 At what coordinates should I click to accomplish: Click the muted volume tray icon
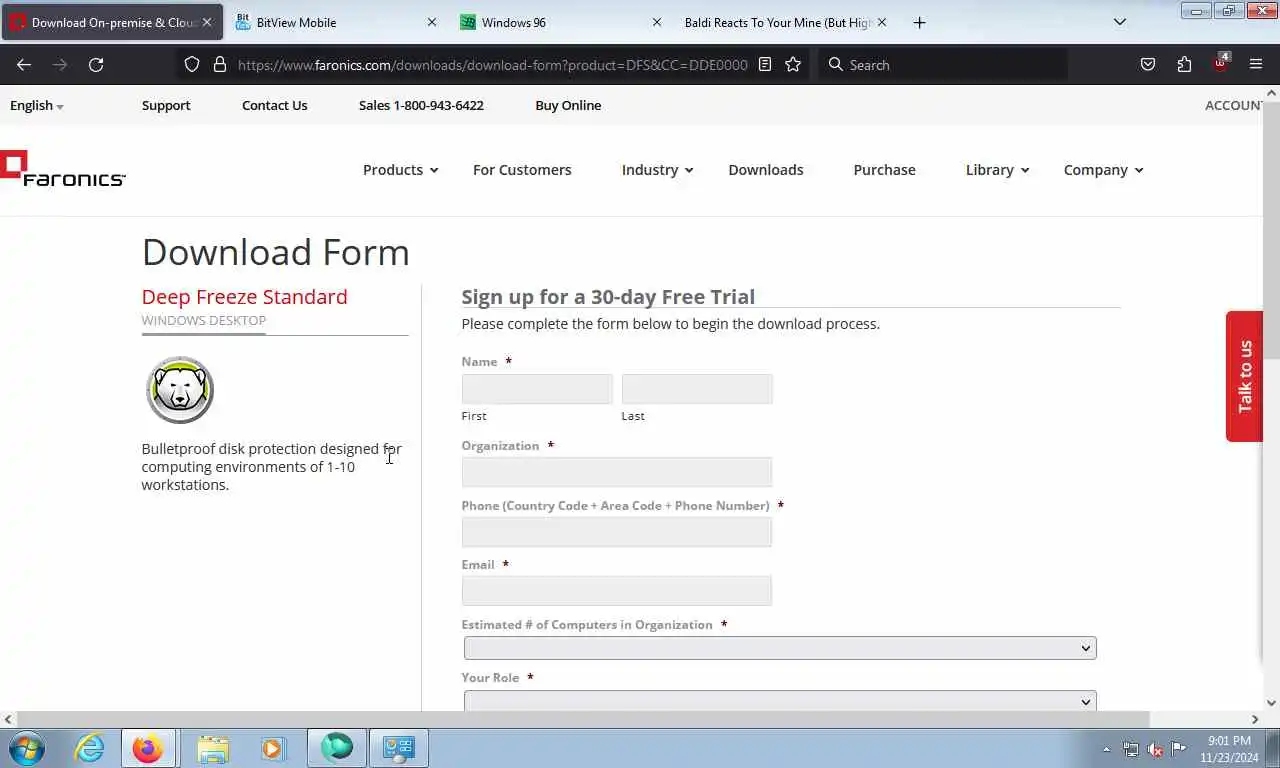(1155, 749)
